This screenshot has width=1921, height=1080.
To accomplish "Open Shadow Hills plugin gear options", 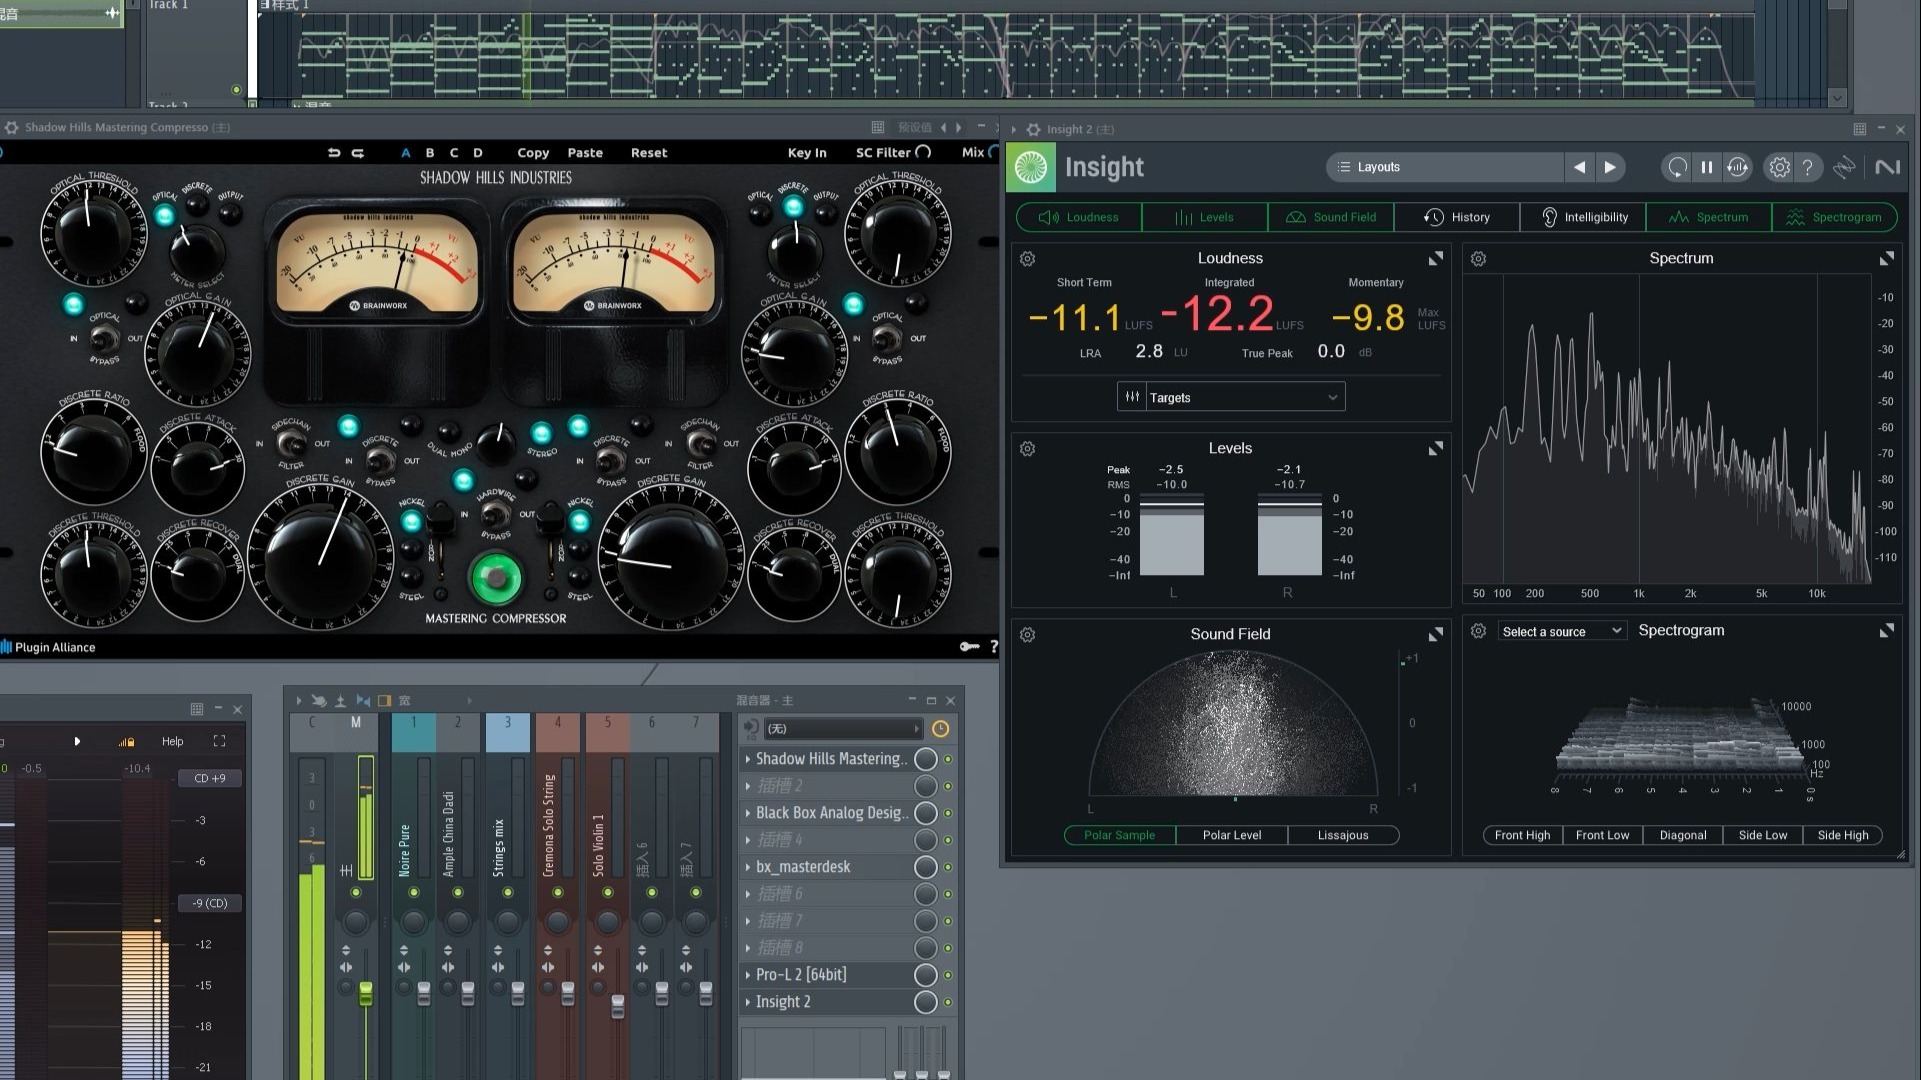I will tap(12, 128).
